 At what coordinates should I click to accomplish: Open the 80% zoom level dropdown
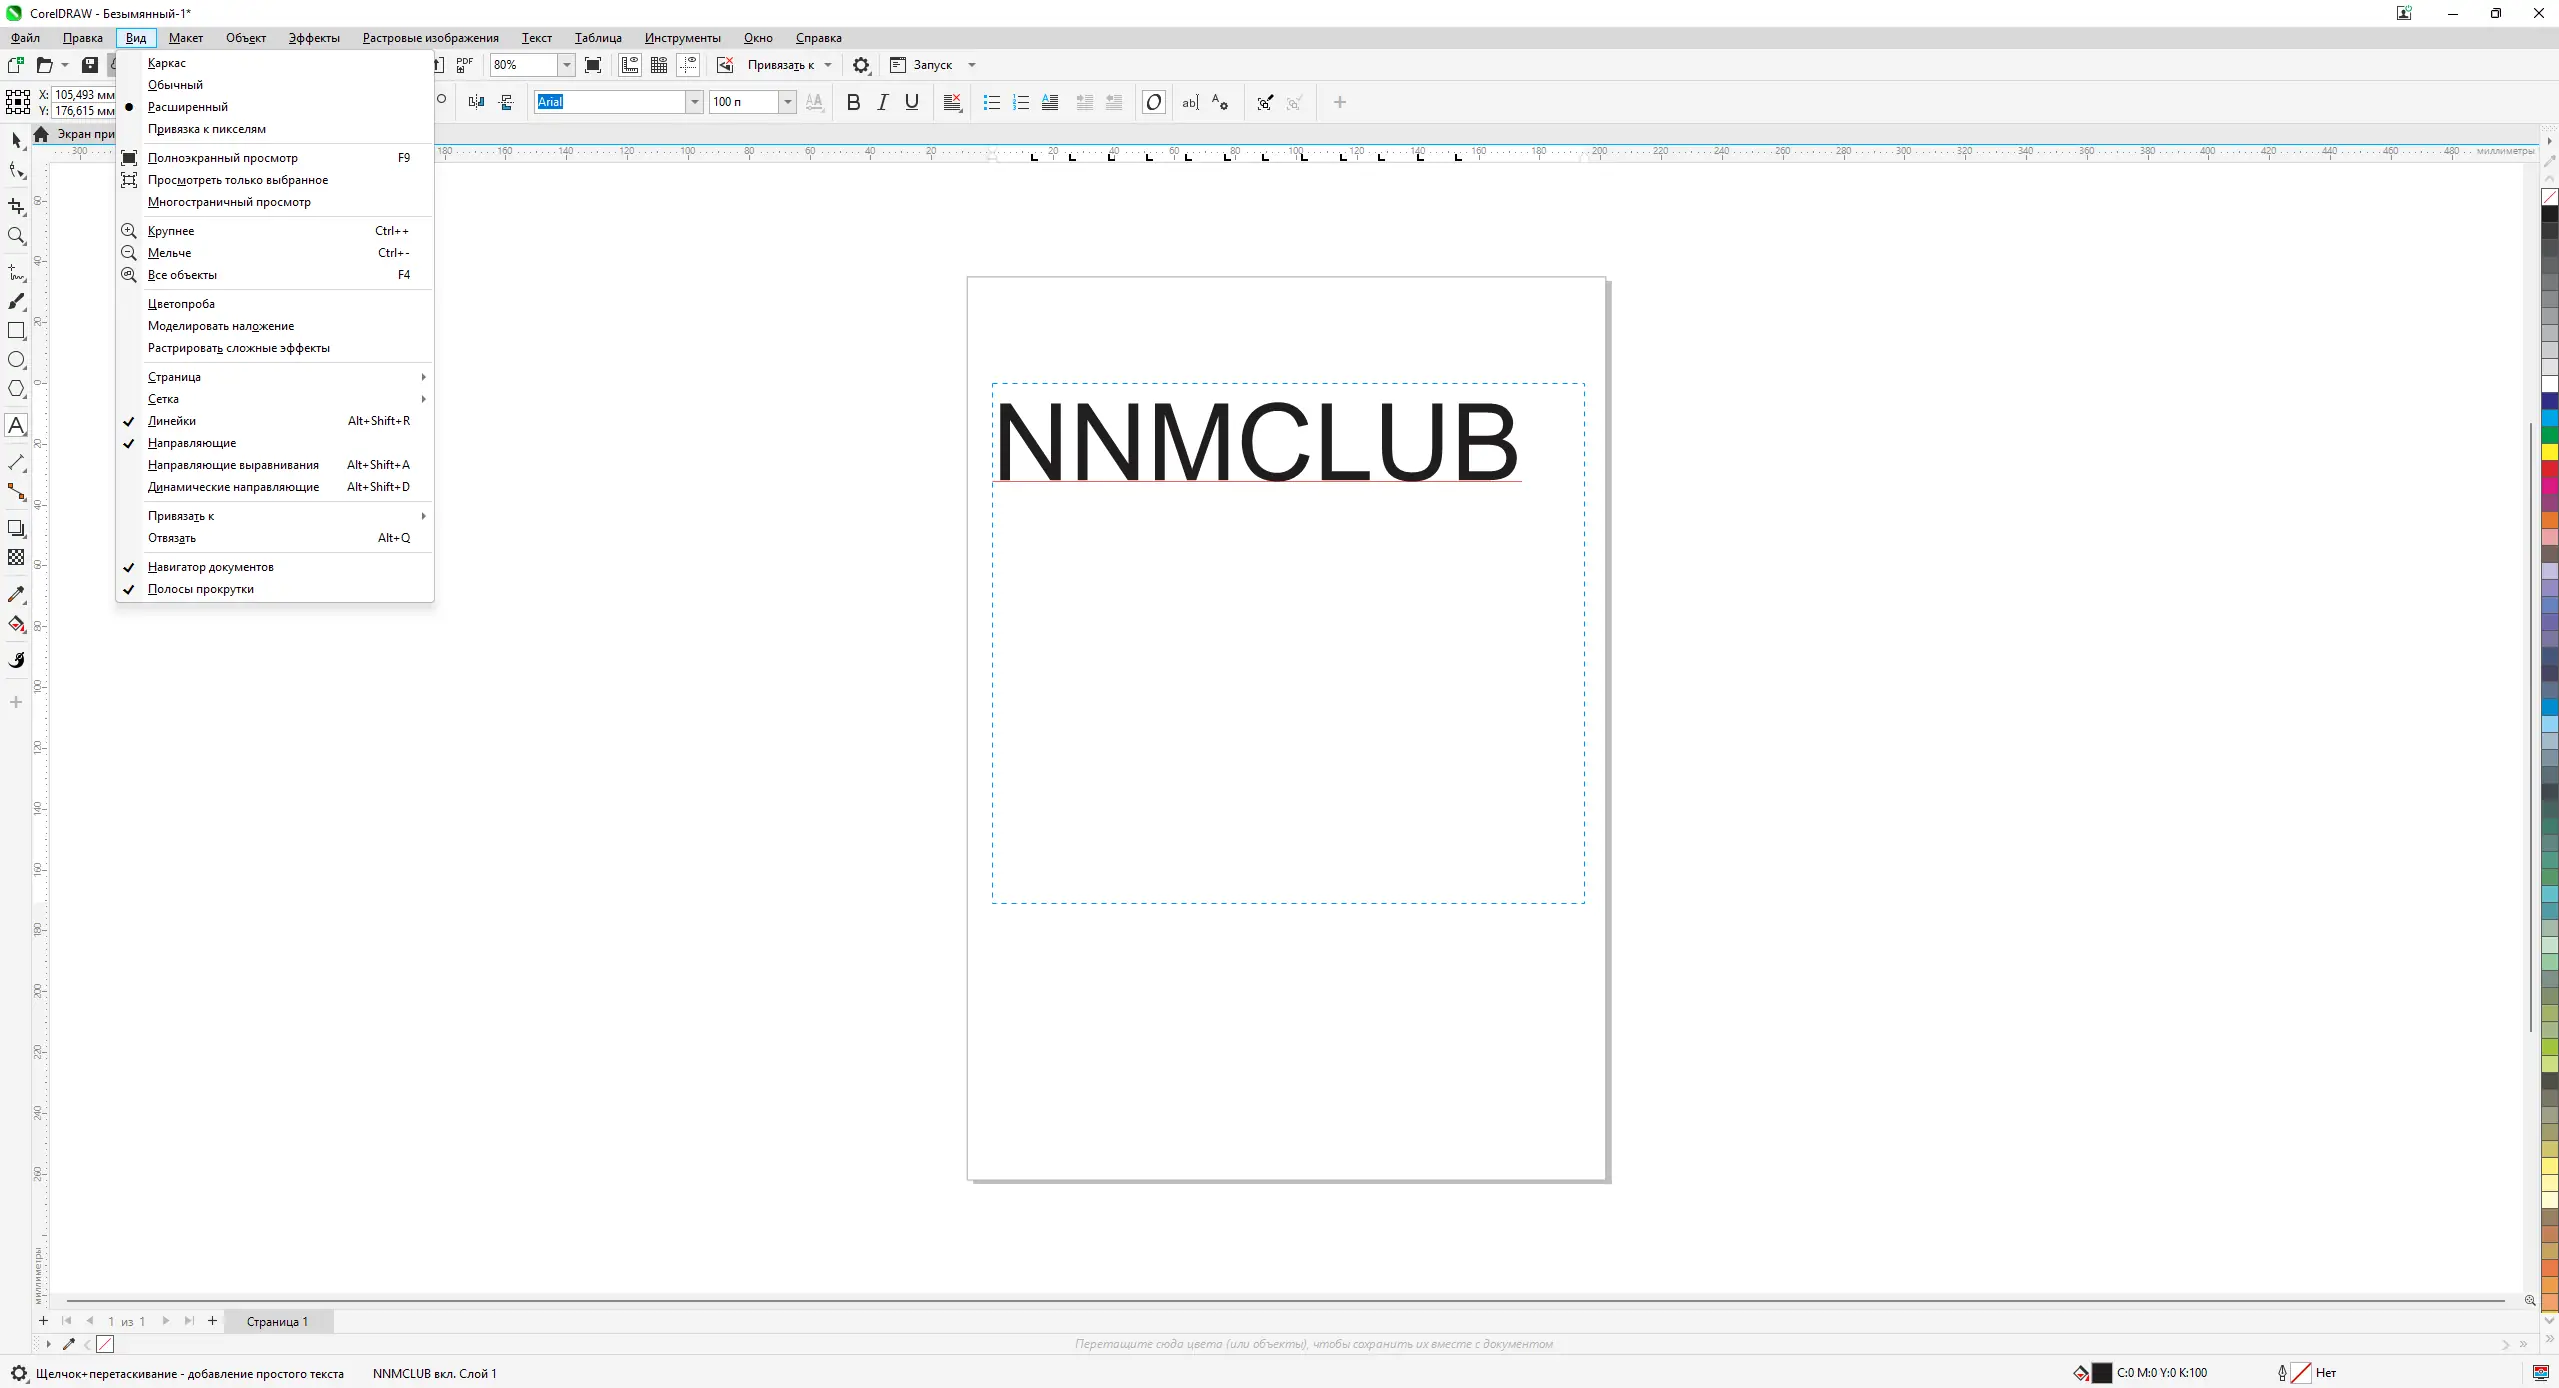tap(566, 65)
